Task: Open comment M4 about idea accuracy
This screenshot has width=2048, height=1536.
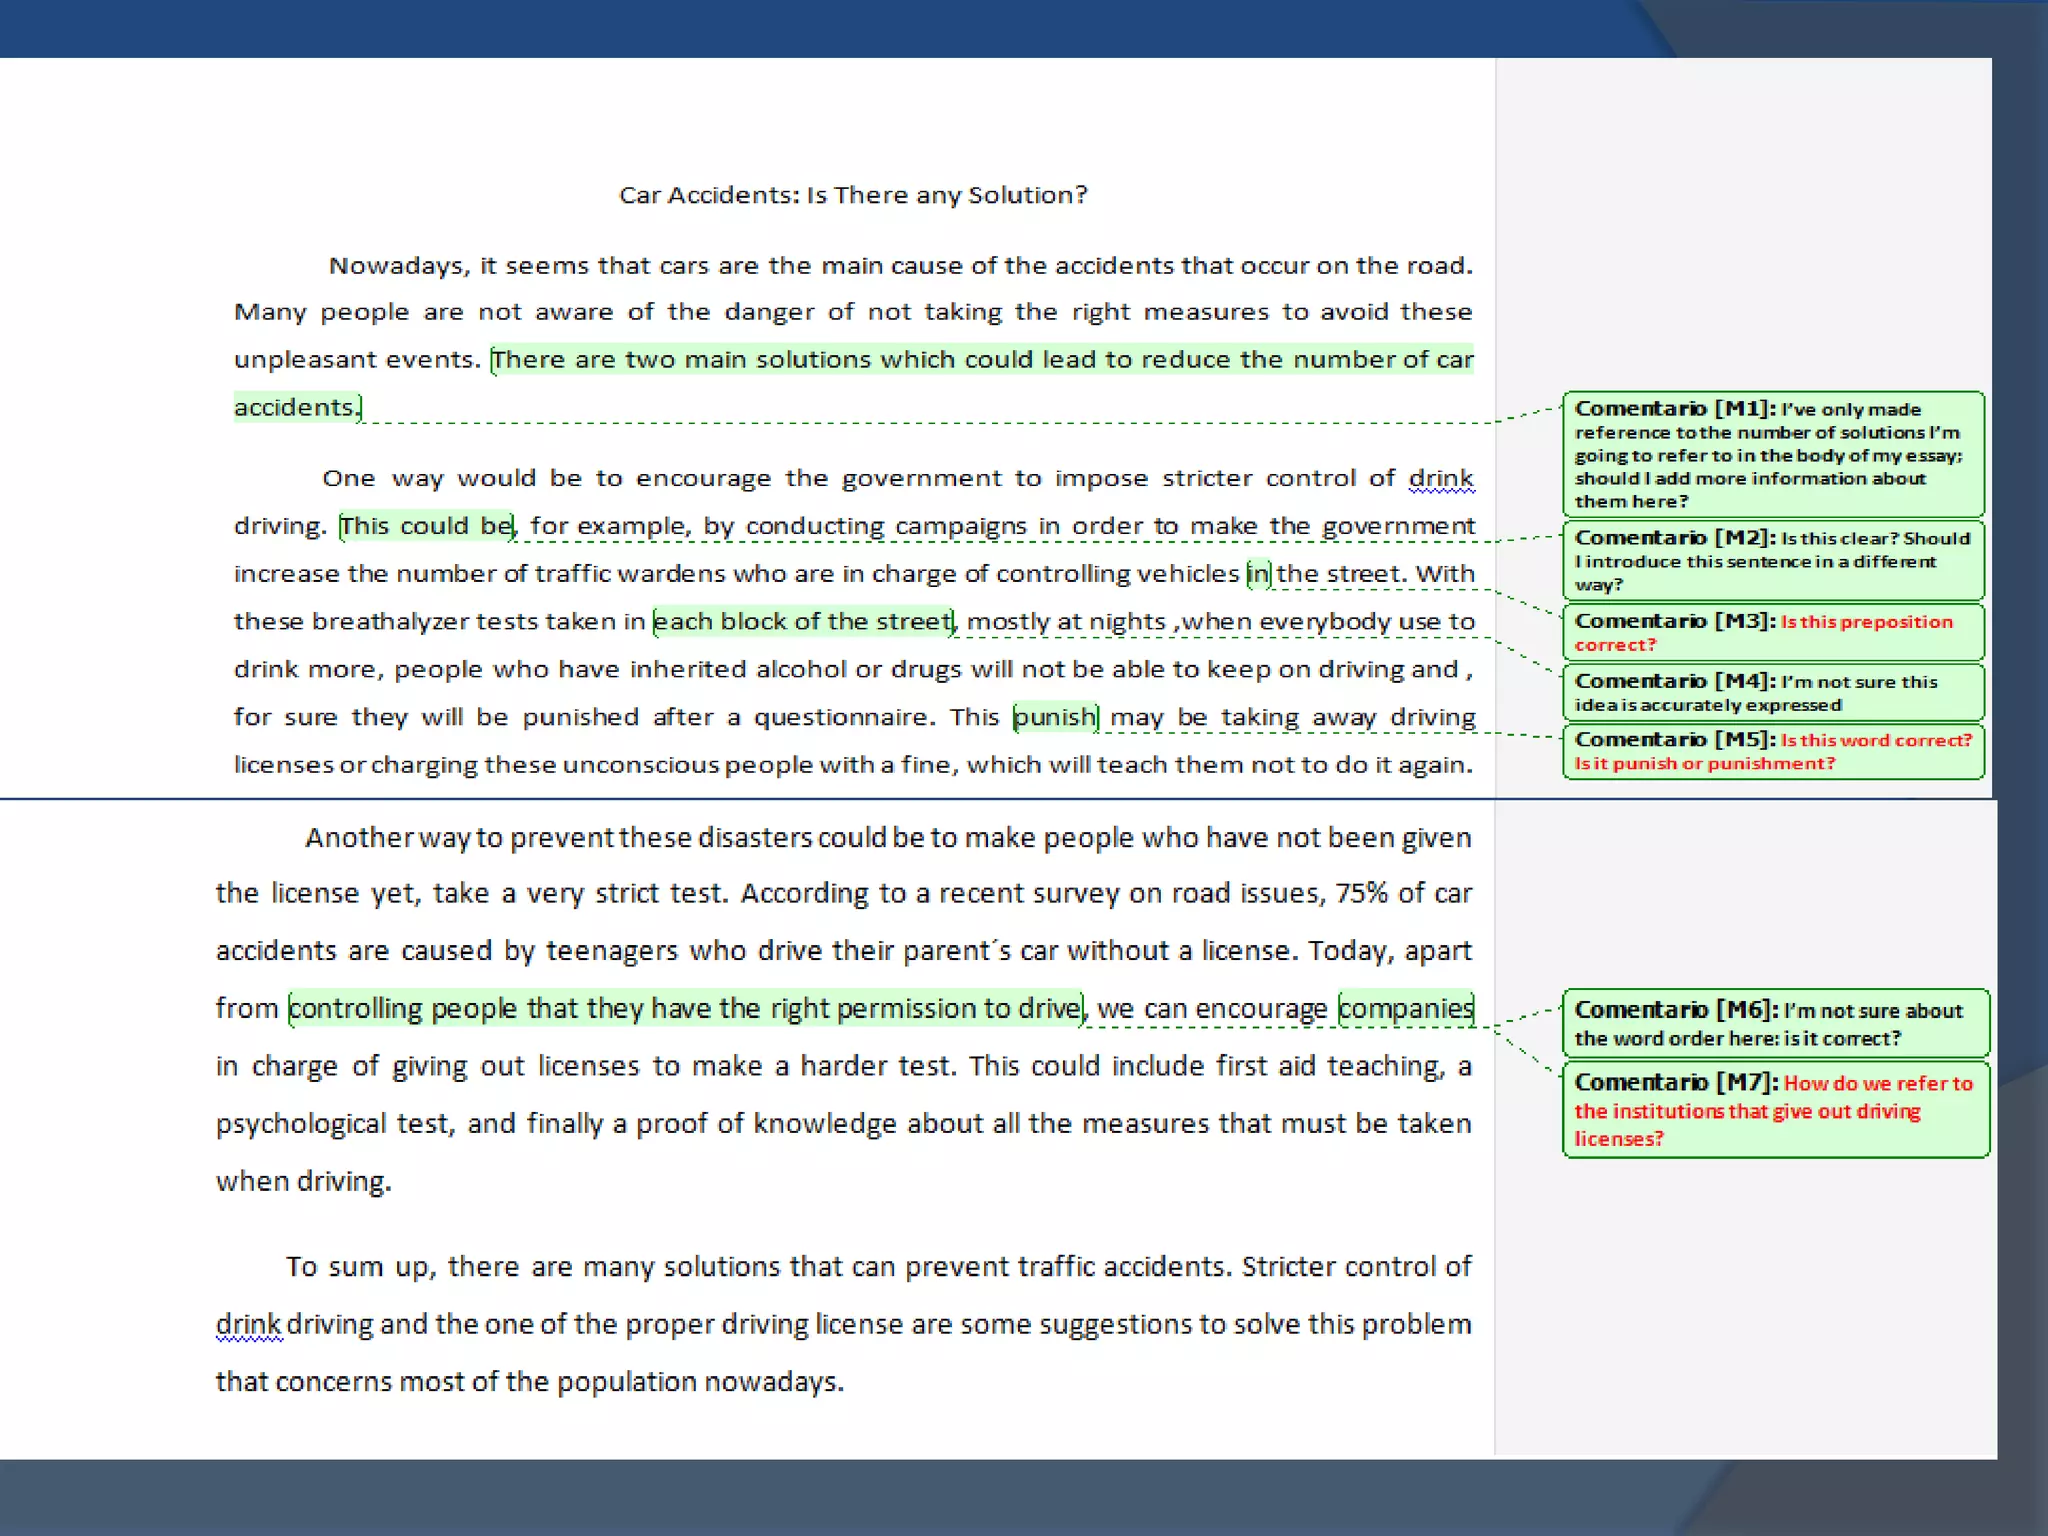Action: click(1772, 692)
